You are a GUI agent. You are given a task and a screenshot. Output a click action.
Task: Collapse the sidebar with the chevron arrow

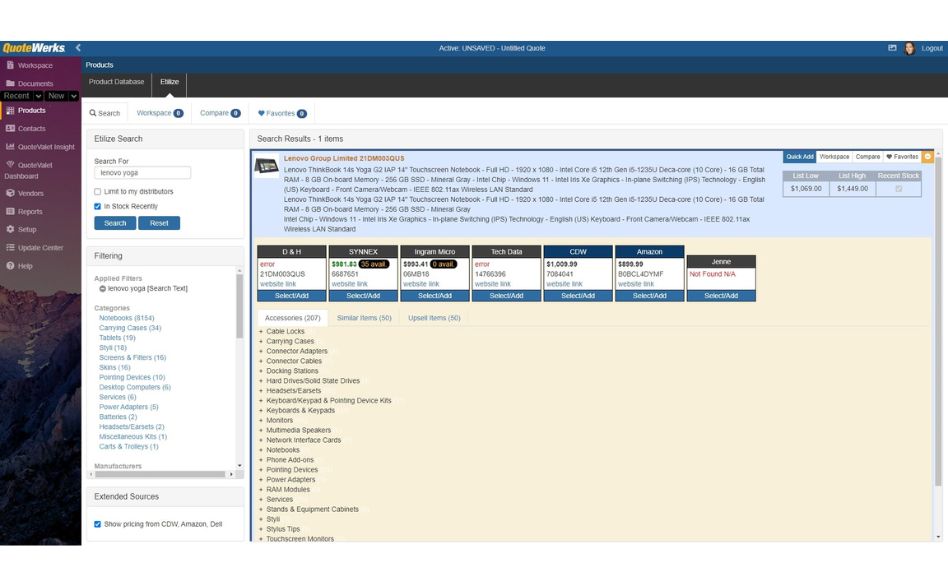[78, 48]
